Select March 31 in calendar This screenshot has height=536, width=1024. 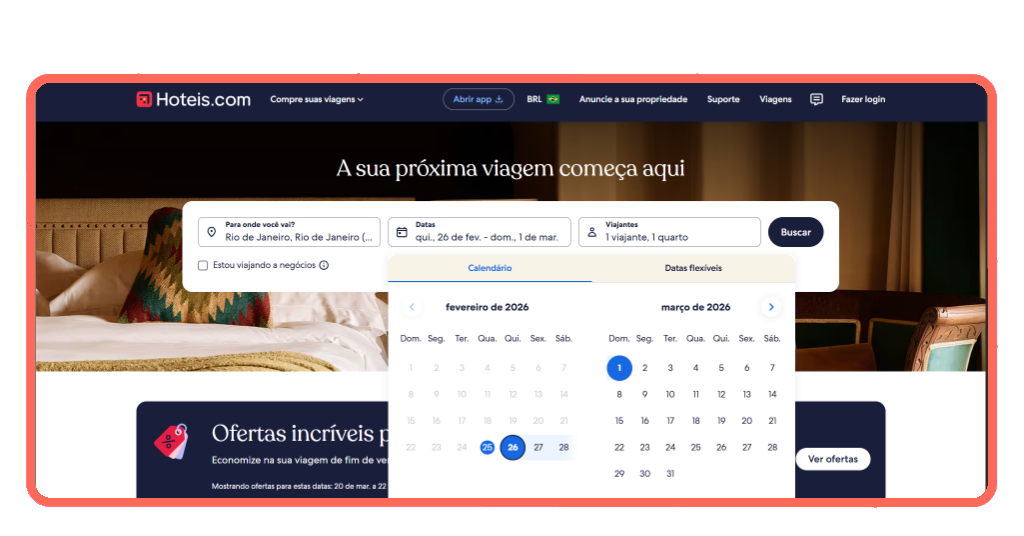(x=670, y=474)
